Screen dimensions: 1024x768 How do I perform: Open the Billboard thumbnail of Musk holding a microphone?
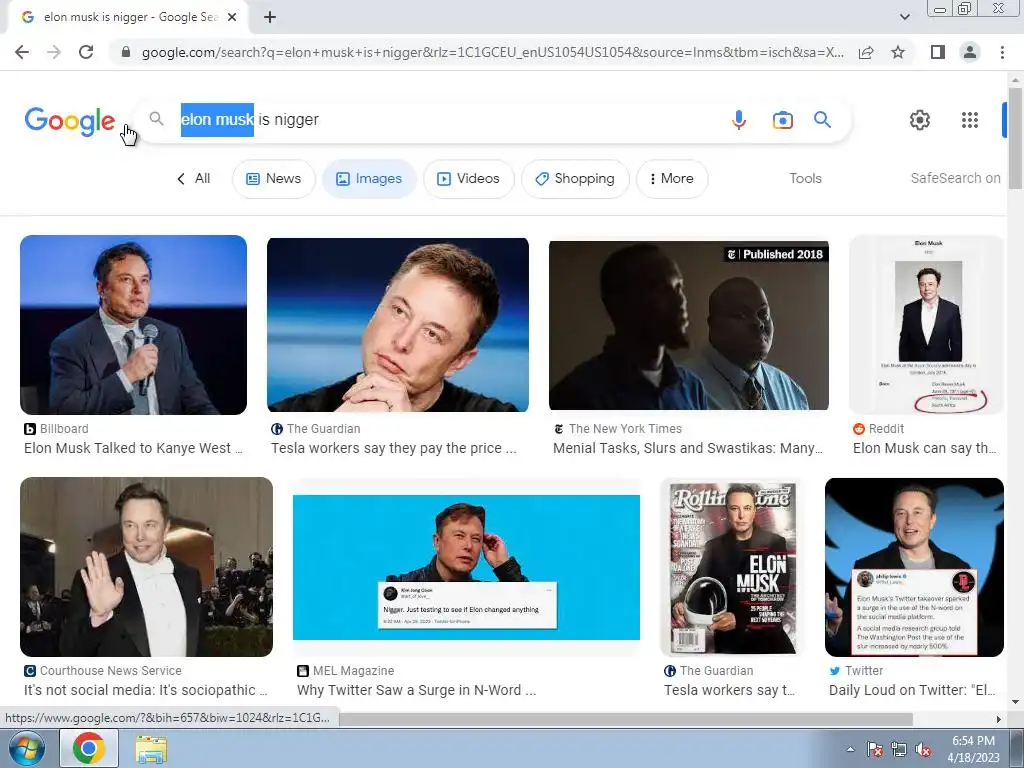pos(133,325)
